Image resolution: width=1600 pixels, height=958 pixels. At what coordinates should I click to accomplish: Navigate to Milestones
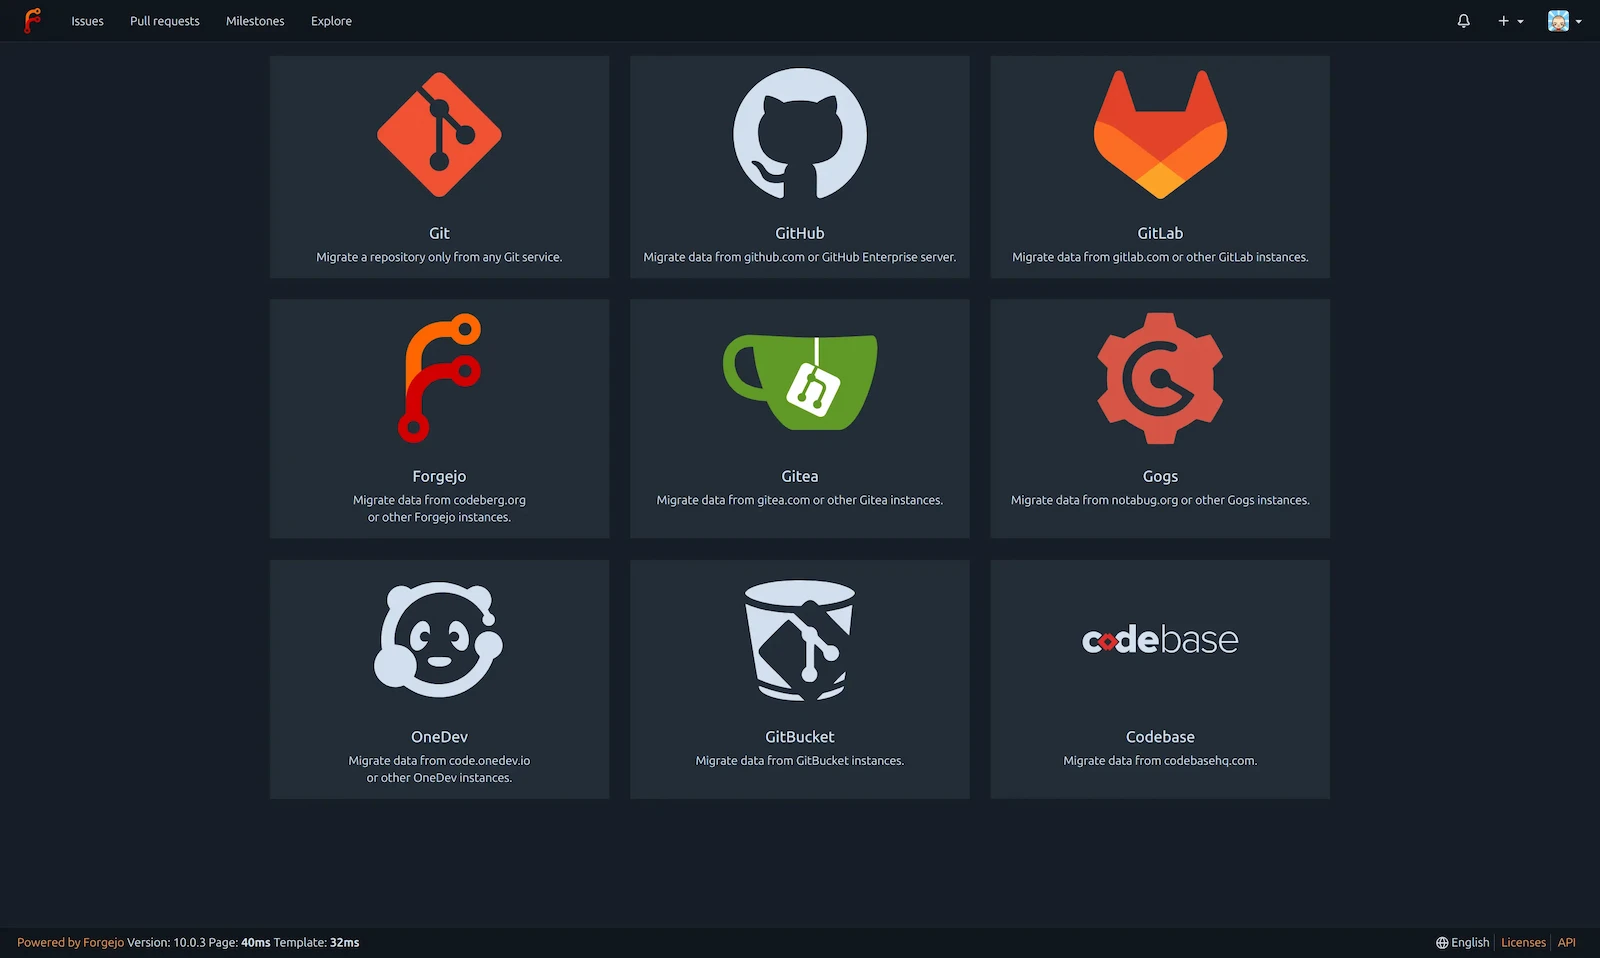[x=255, y=21]
